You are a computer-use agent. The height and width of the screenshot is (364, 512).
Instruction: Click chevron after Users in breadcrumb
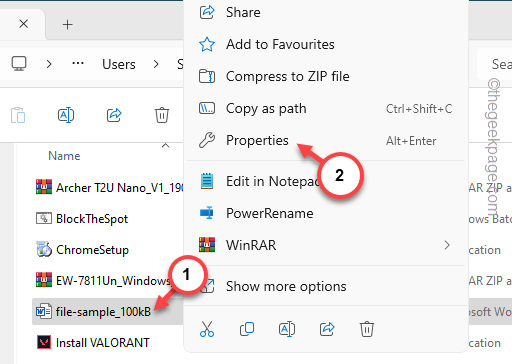pyautogui.click(x=156, y=64)
